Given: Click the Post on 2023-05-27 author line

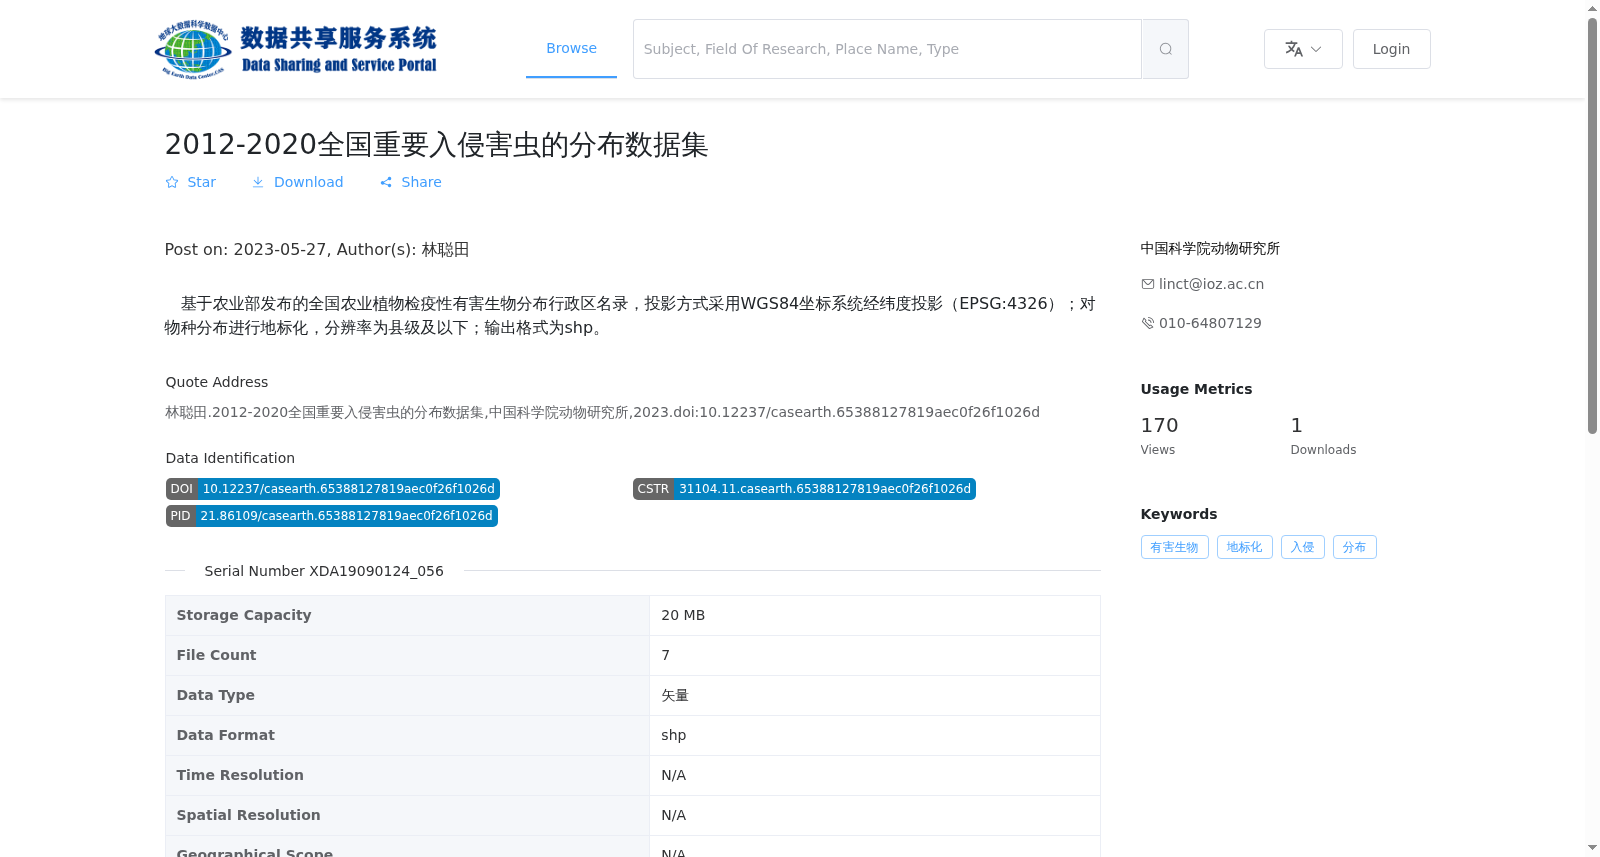Looking at the screenshot, I should [317, 250].
